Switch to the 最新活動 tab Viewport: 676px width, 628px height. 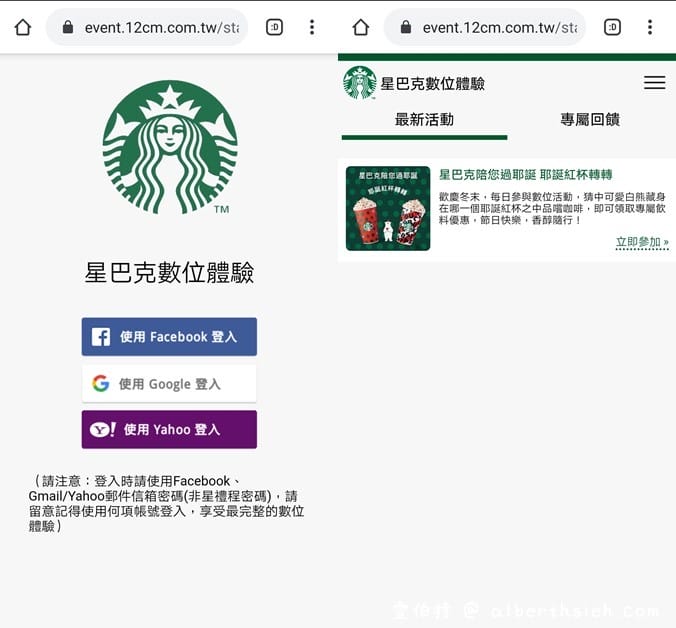(424, 120)
